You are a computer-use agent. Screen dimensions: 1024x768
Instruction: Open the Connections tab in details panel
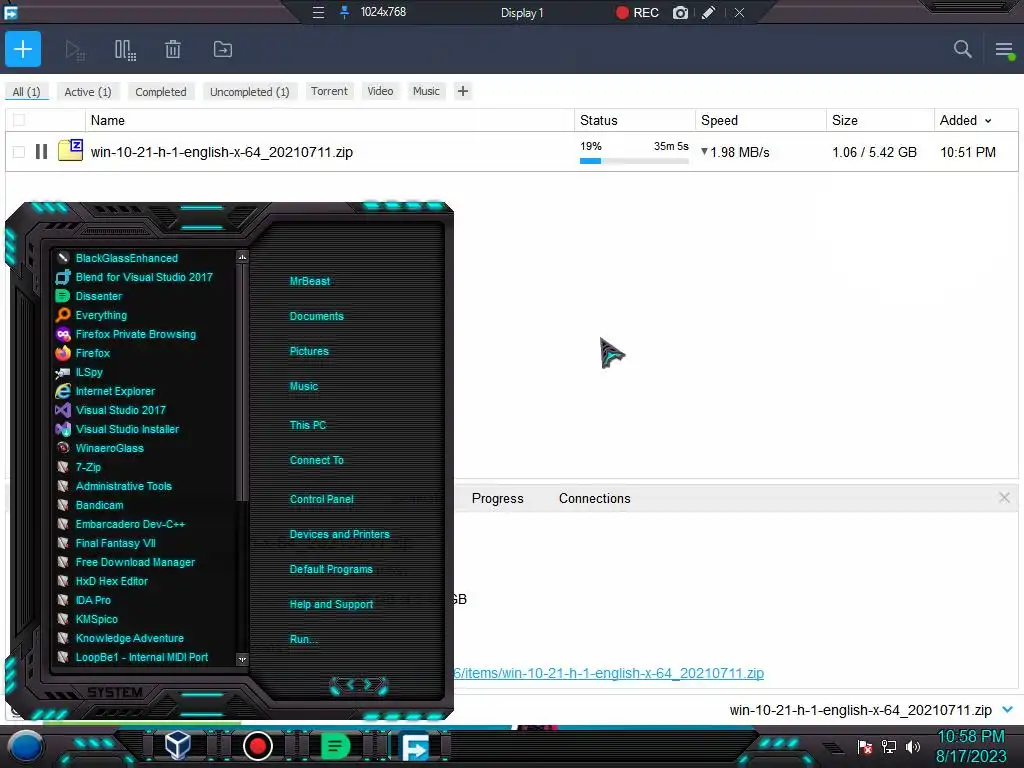click(x=594, y=498)
